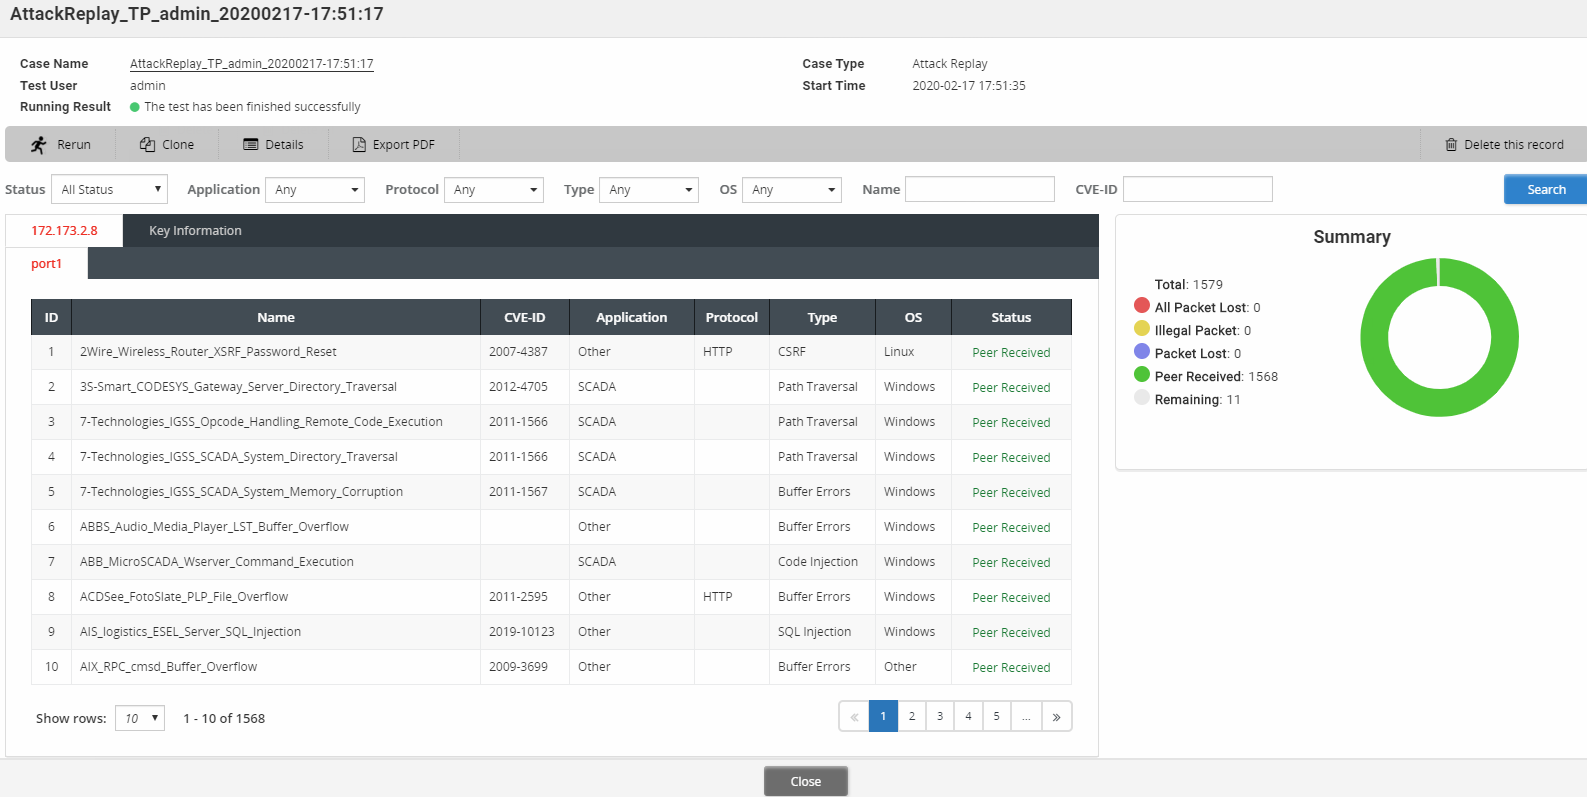Open the OS filter dropdown

(x=792, y=190)
